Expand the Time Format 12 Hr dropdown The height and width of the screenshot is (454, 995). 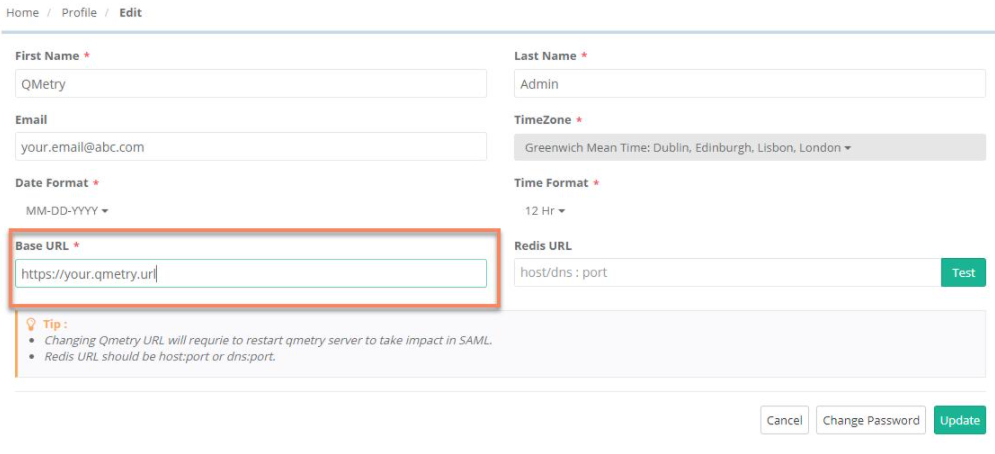pyautogui.click(x=544, y=211)
